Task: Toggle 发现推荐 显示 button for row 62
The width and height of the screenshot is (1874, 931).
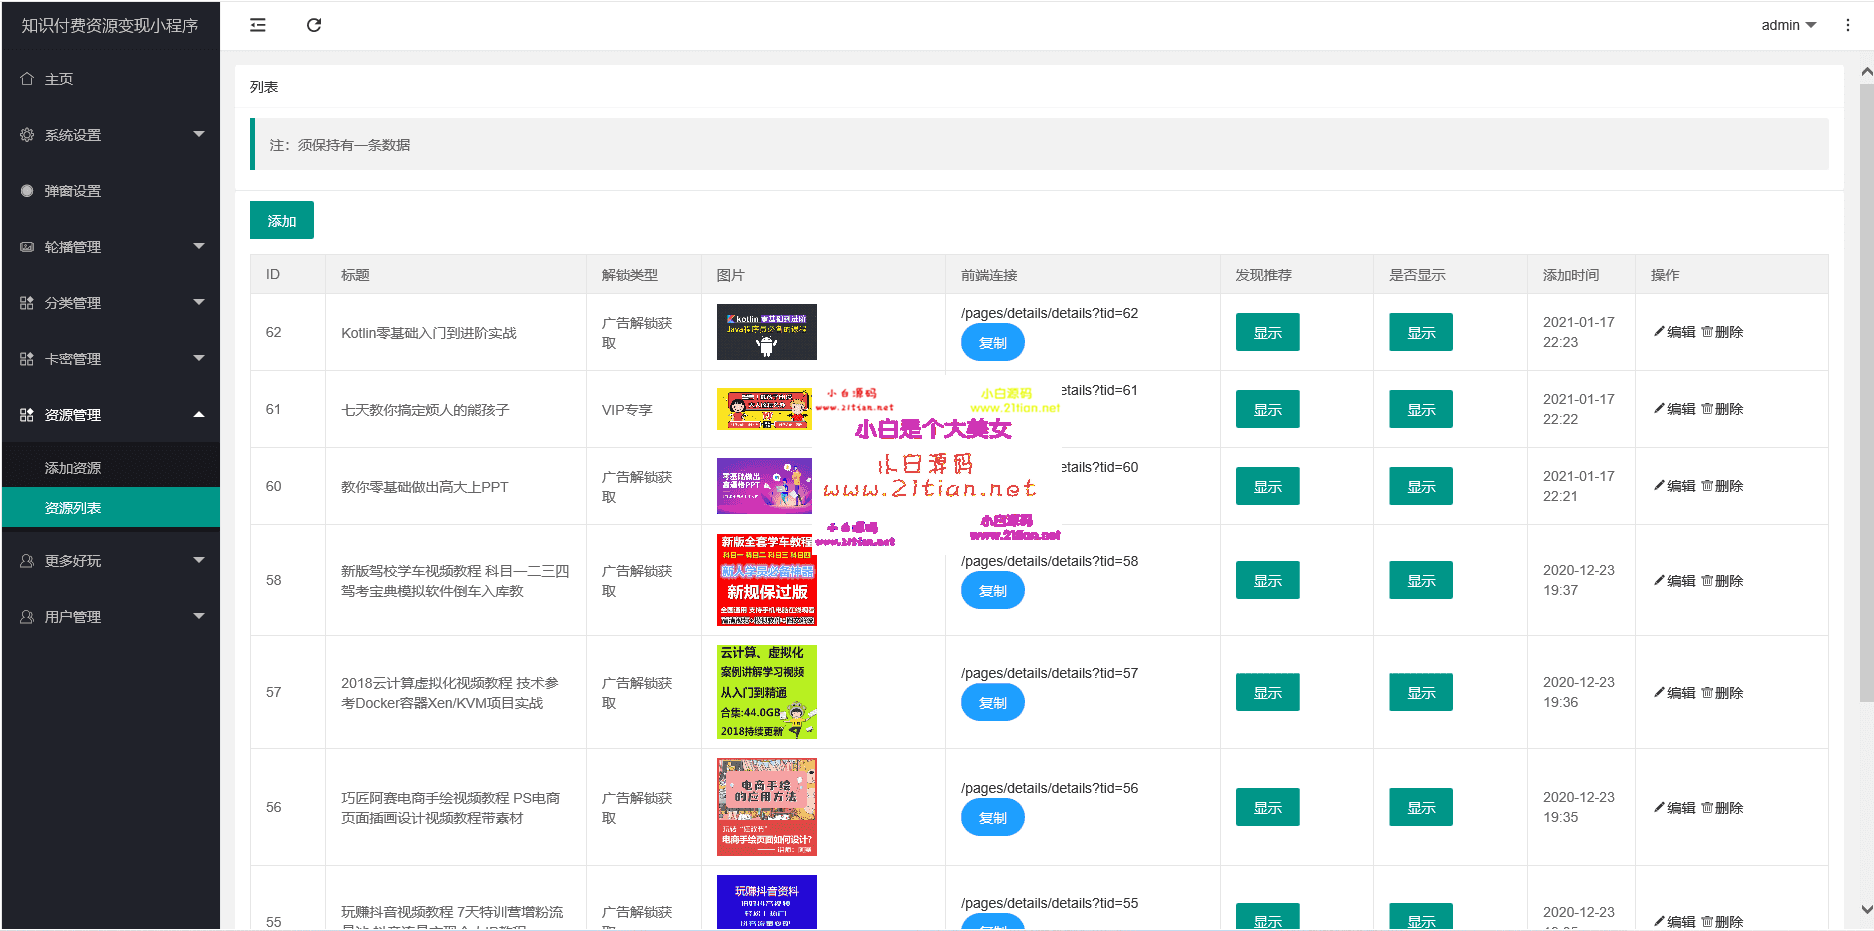Action: tap(1267, 332)
